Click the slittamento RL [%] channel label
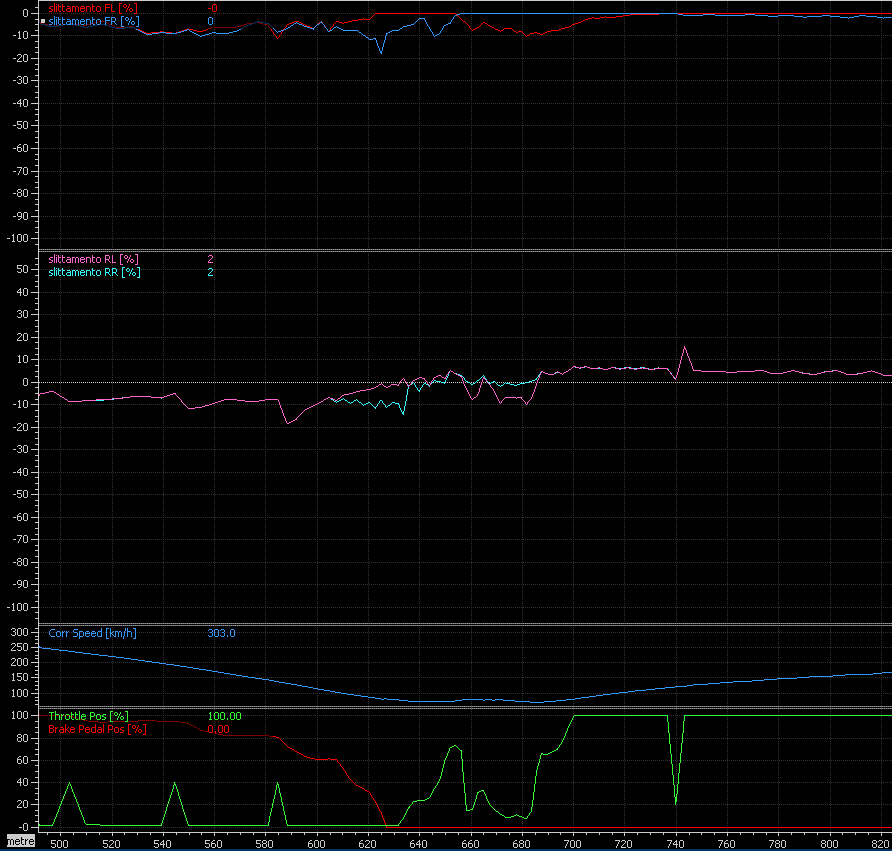The width and height of the screenshot is (892, 851). coord(93,259)
